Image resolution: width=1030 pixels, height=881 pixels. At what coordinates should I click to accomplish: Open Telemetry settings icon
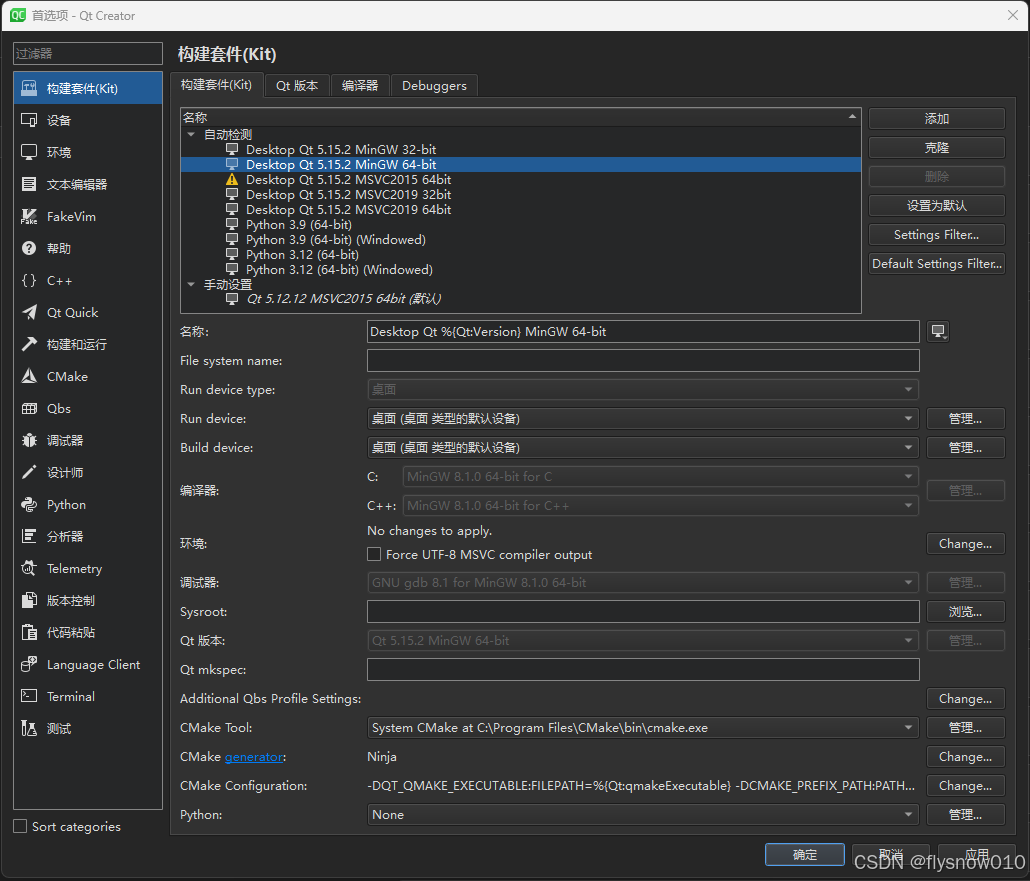point(29,569)
